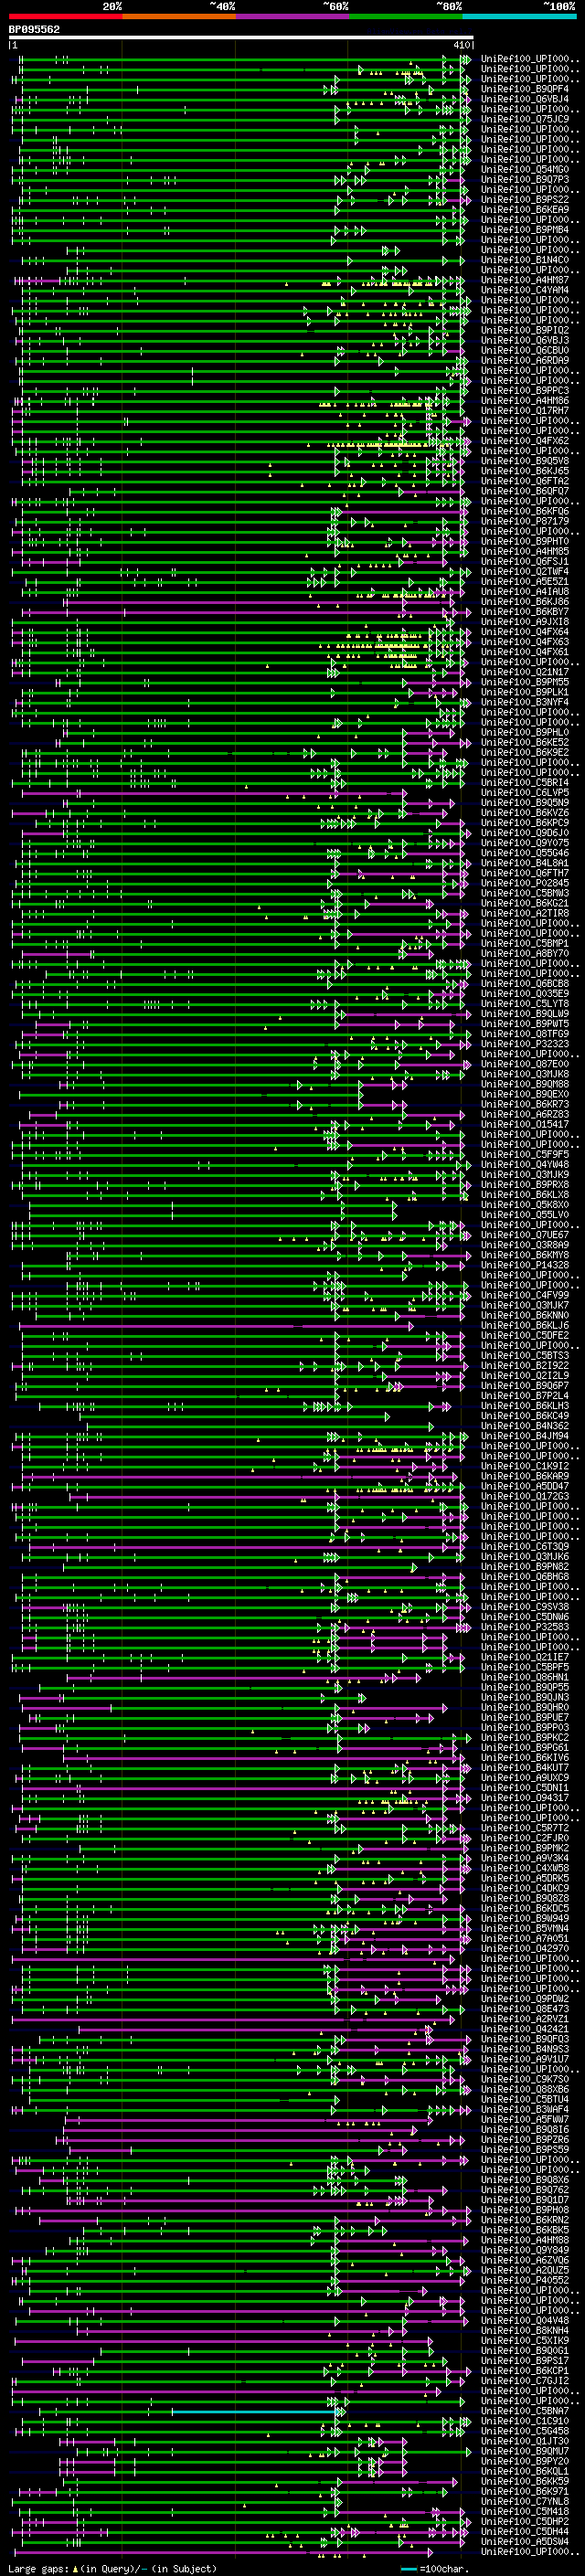This screenshot has width=585, height=2576.
Task: Select the UniRef100_B9PUE7 label
Action: (525, 1718)
